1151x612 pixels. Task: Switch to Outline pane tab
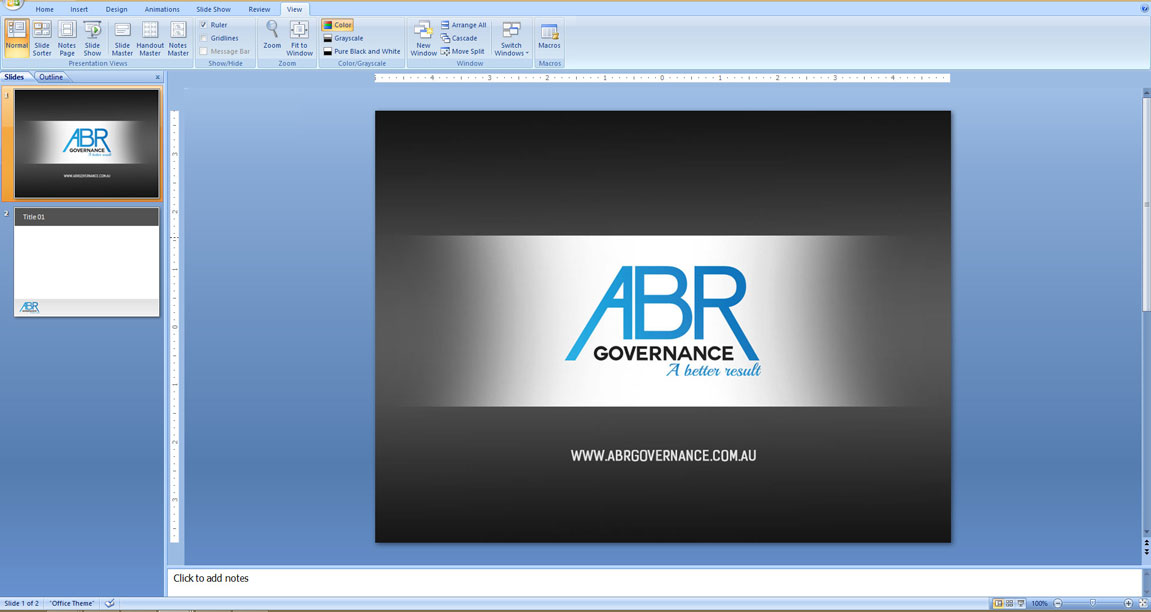pyautogui.click(x=51, y=77)
